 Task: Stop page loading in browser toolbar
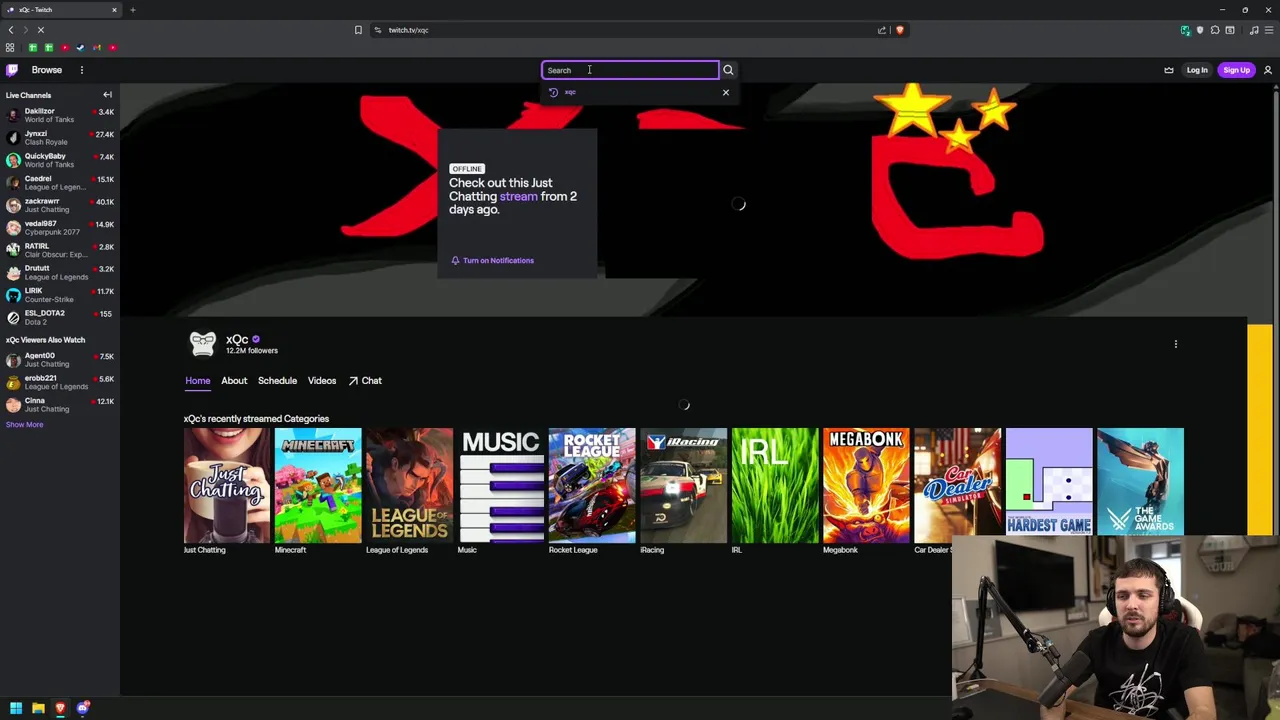click(41, 30)
